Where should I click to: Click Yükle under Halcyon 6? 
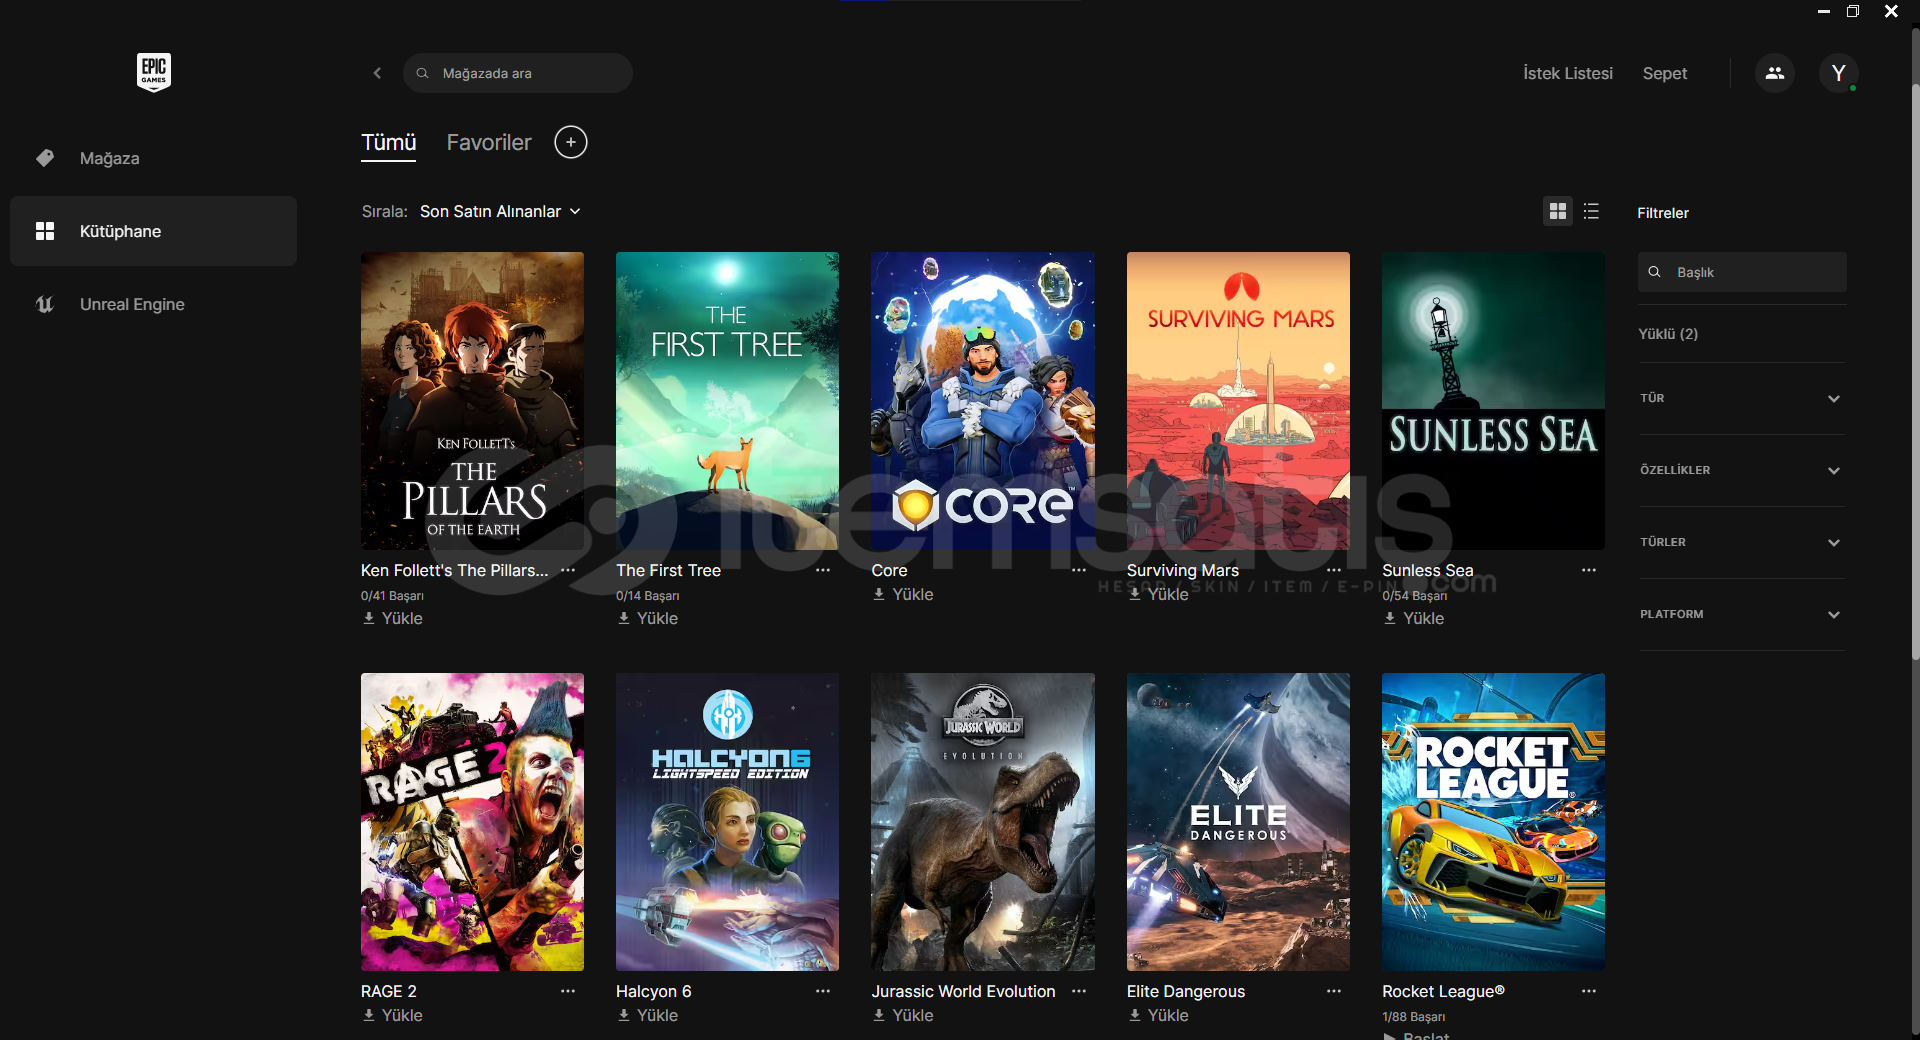click(x=647, y=1015)
